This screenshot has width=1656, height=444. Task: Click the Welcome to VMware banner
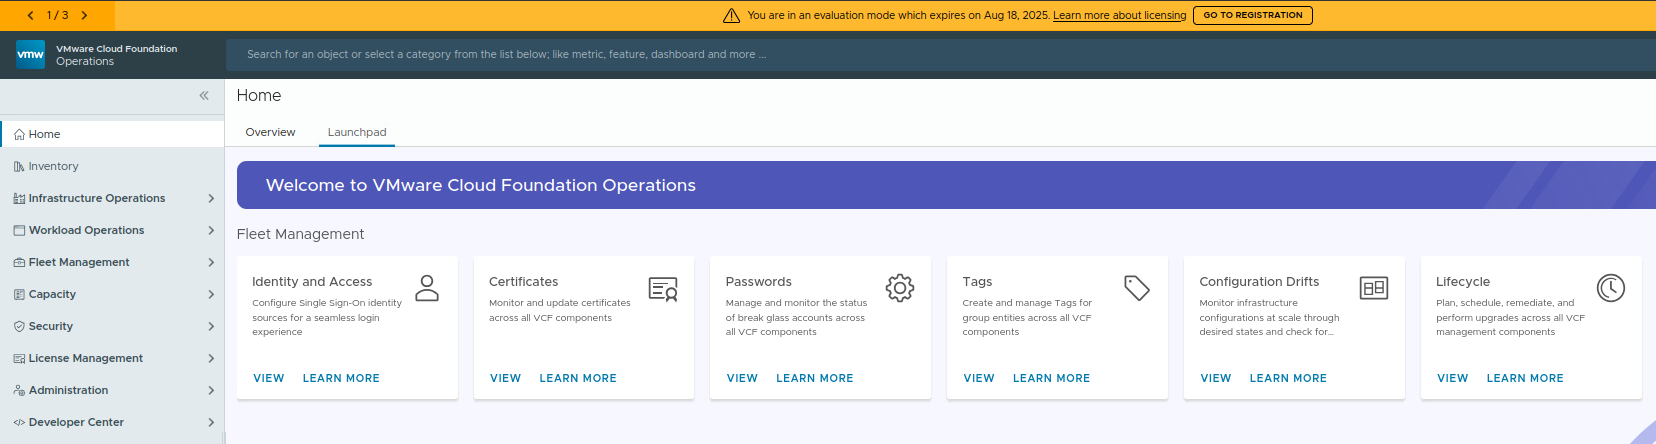946,185
